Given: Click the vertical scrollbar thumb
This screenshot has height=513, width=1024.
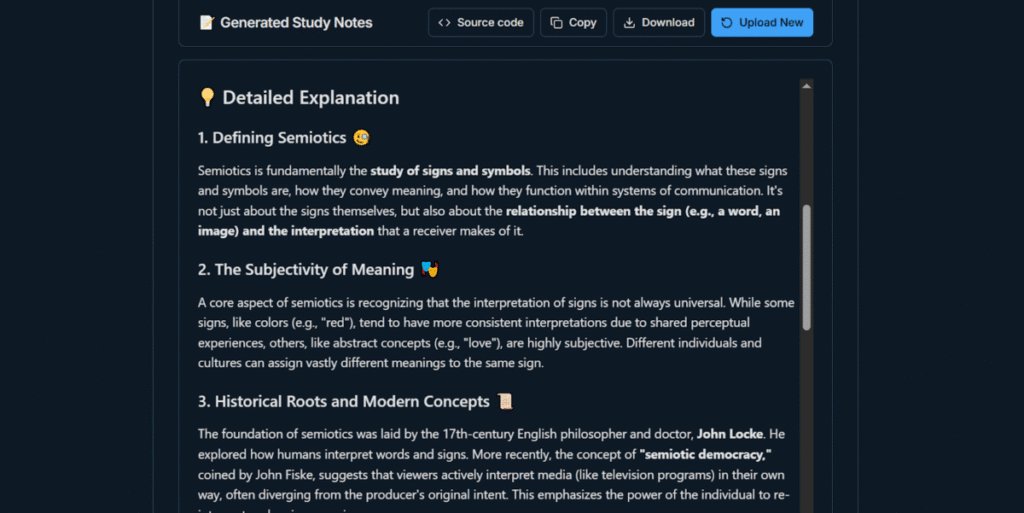Looking at the screenshot, I should coord(806,266).
